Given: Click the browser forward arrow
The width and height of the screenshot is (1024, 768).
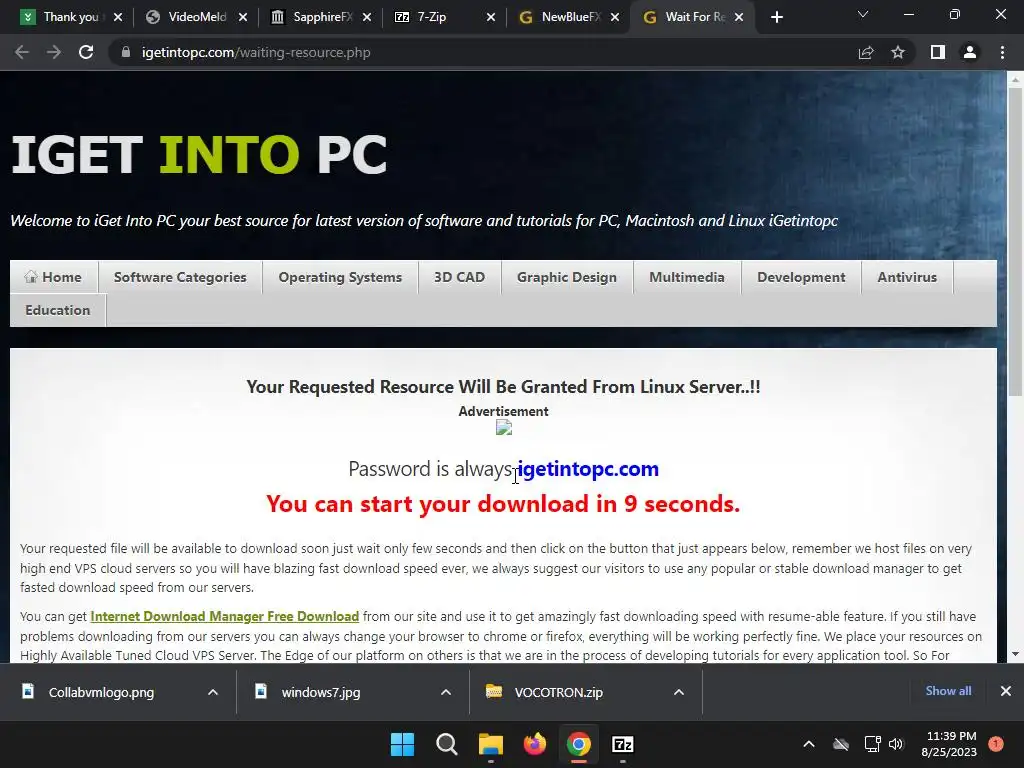Looking at the screenshot, I should tap(54, 52).
